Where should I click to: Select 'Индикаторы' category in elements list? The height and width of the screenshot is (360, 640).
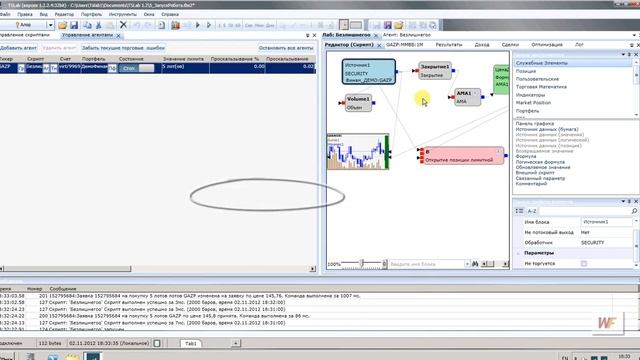click(530, 95)
